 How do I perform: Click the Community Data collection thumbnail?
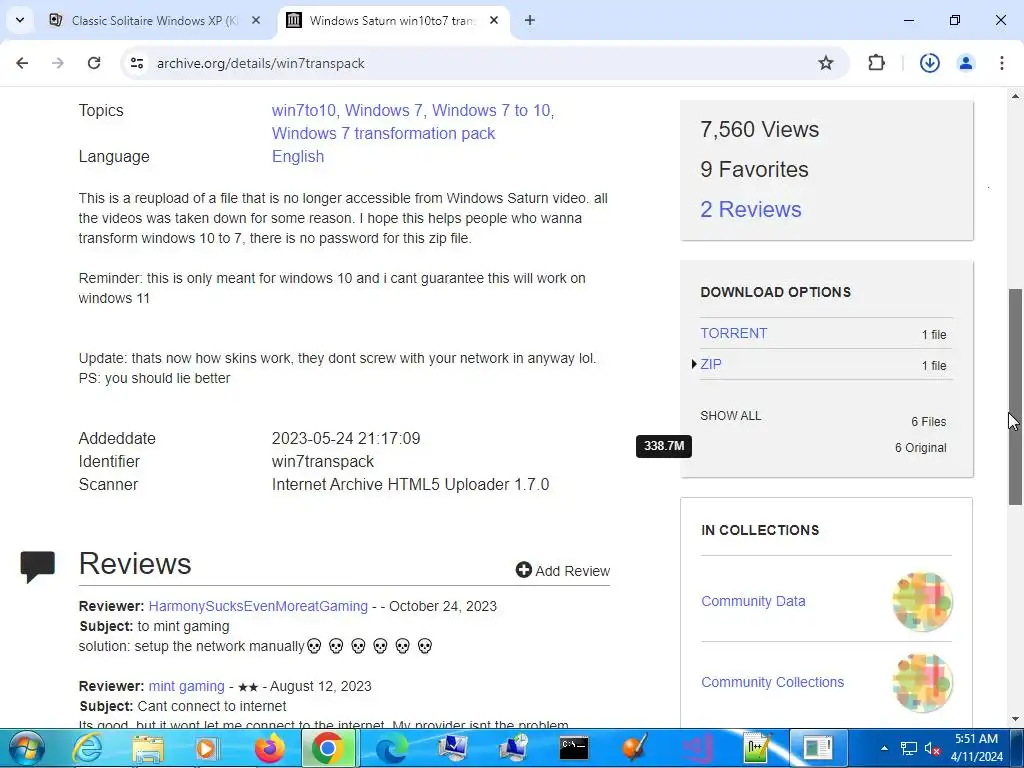pos(922,601)
